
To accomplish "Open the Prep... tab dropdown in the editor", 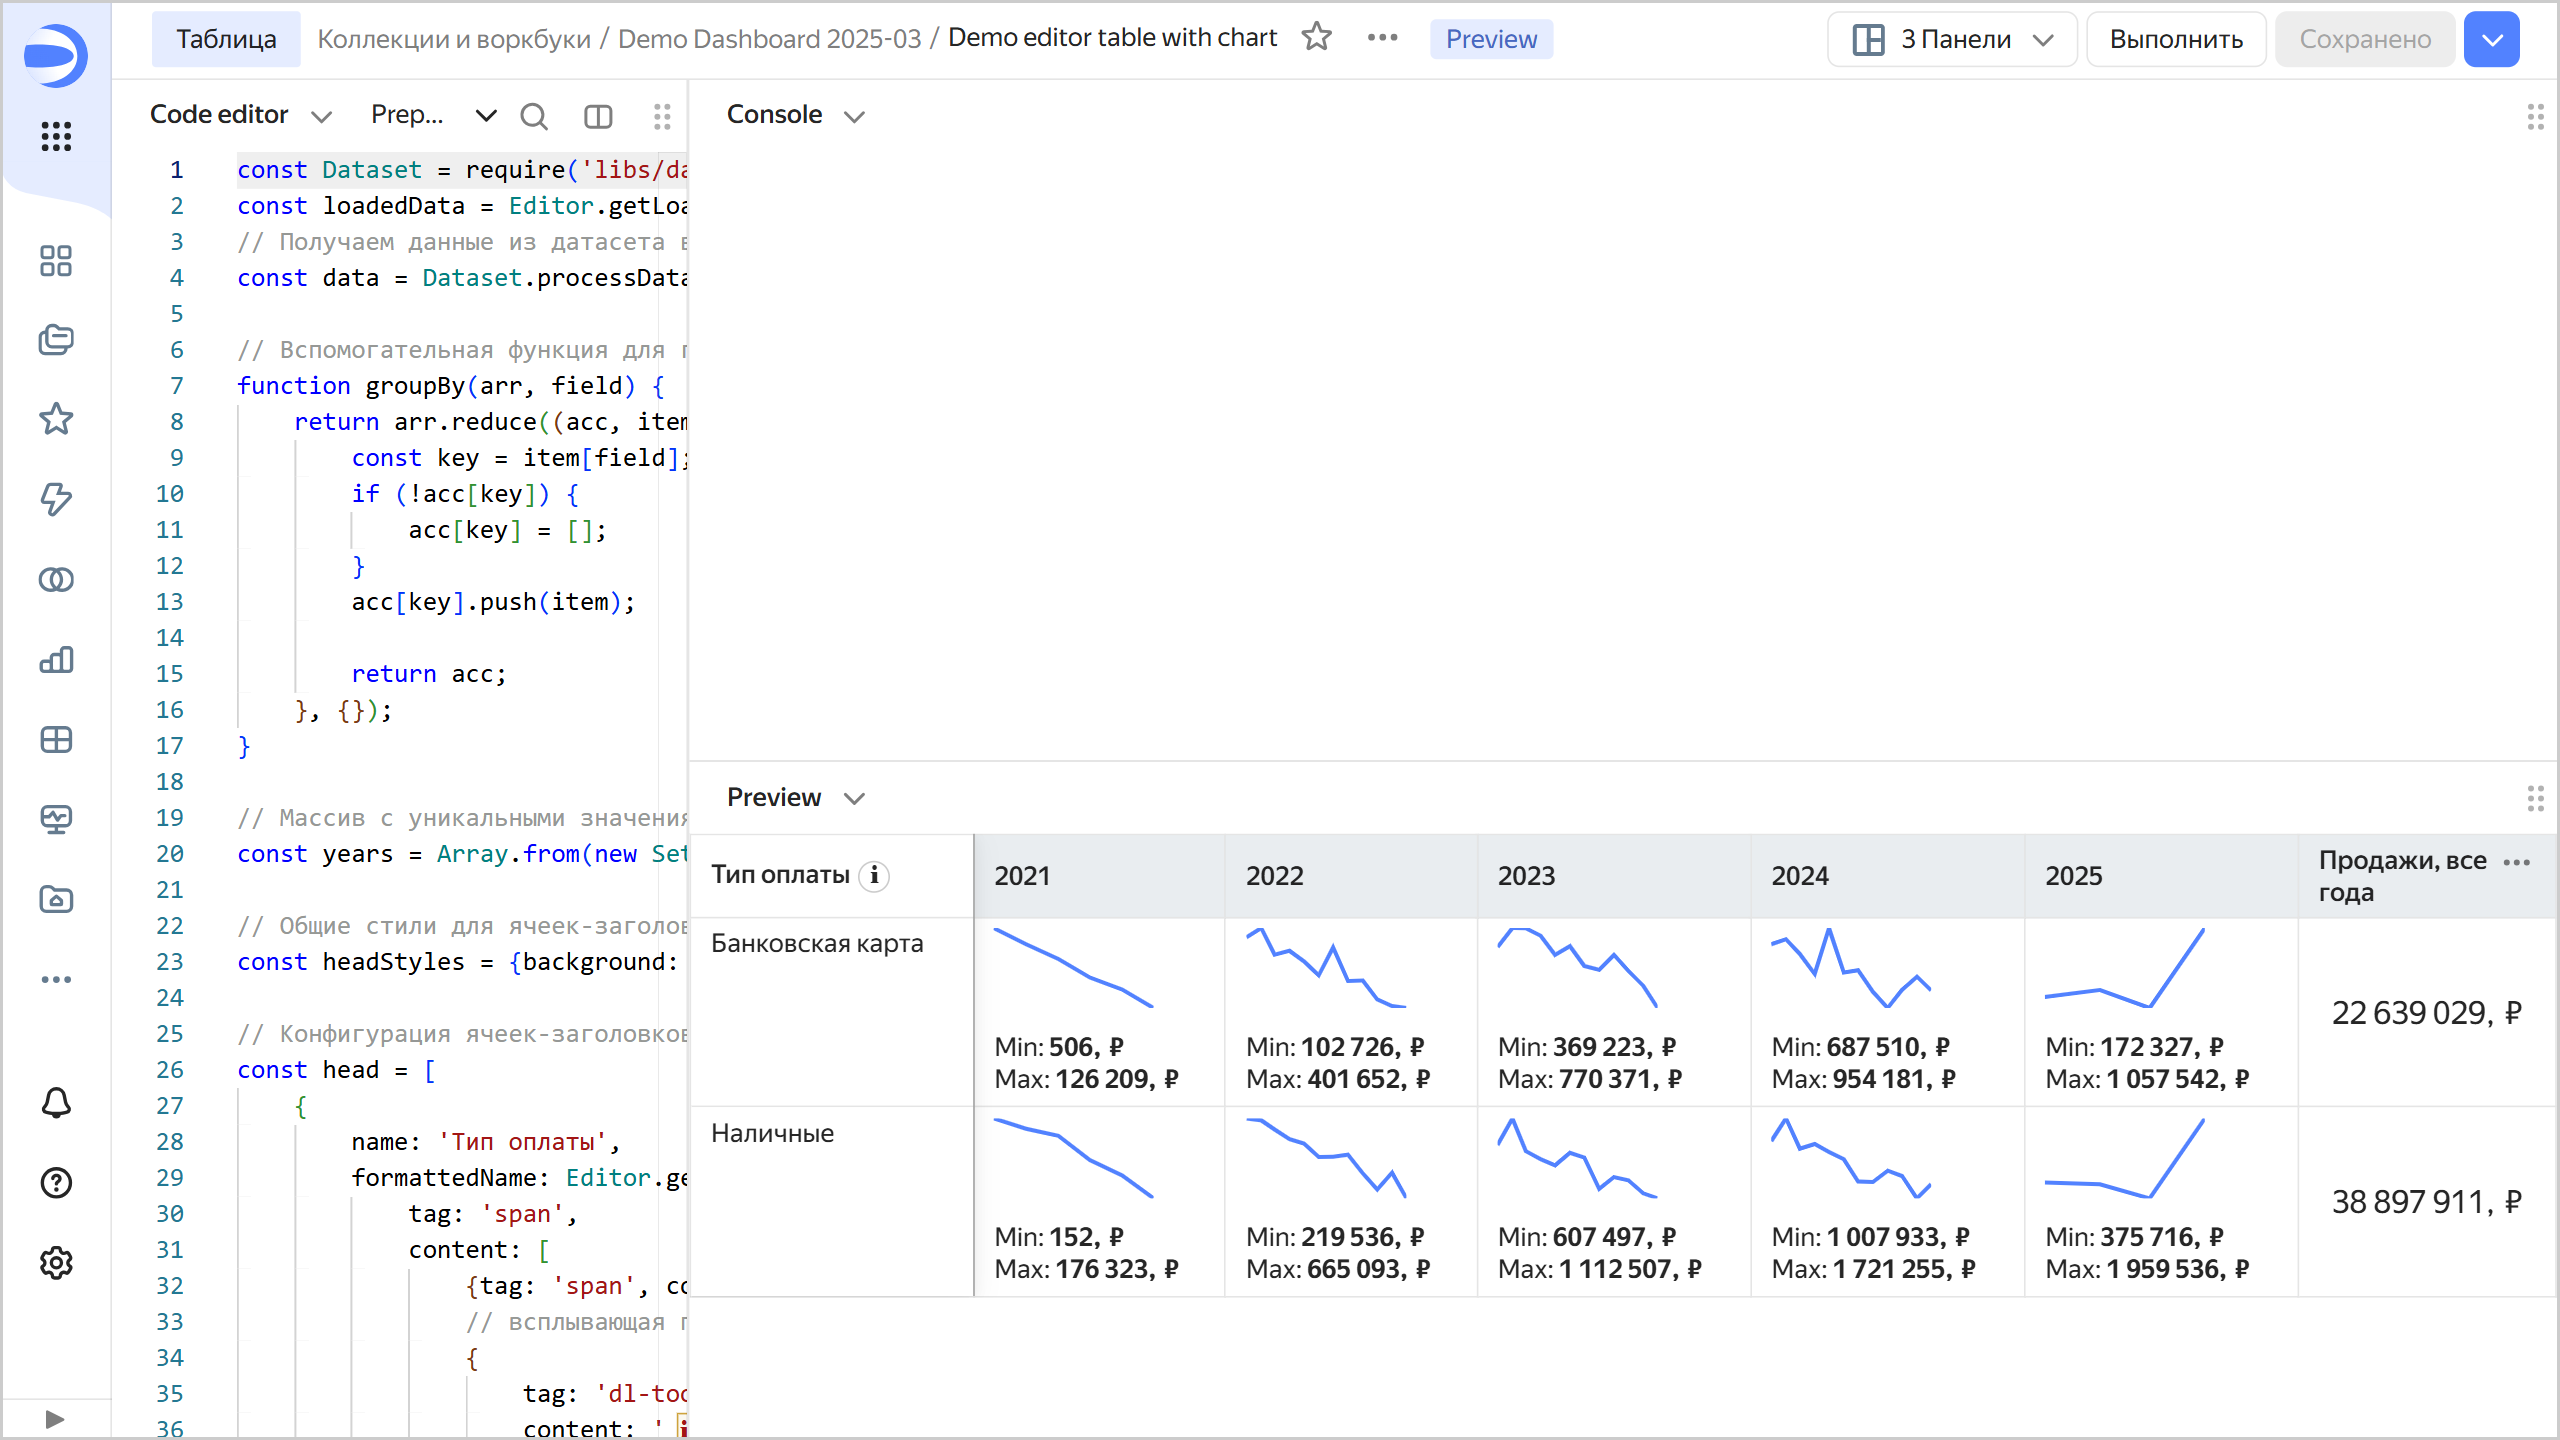I will coord(485,115).
